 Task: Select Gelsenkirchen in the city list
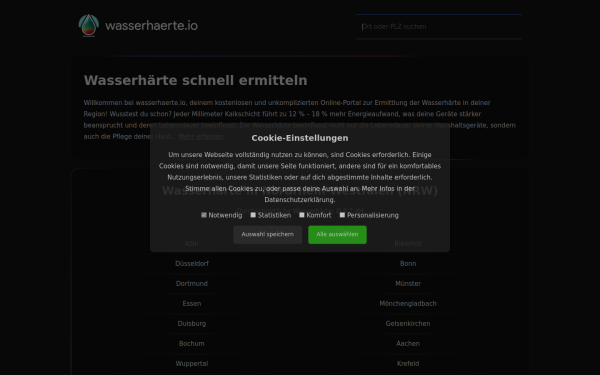tap(408, 324)
